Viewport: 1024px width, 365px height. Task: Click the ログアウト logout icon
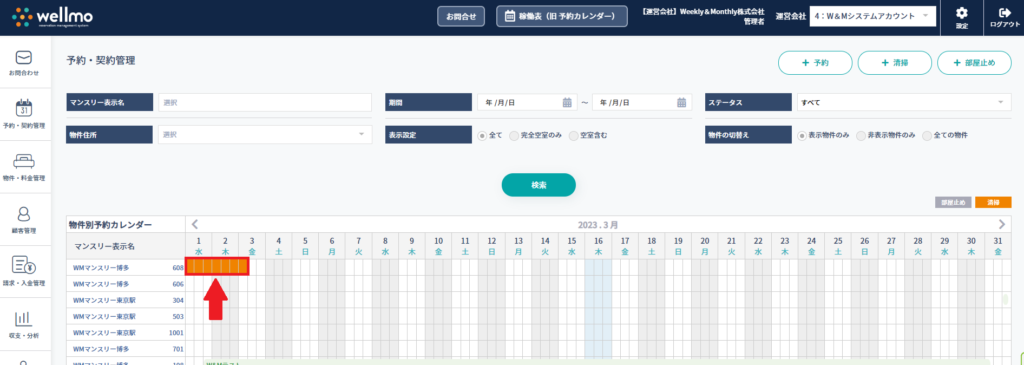point(1004,13)
